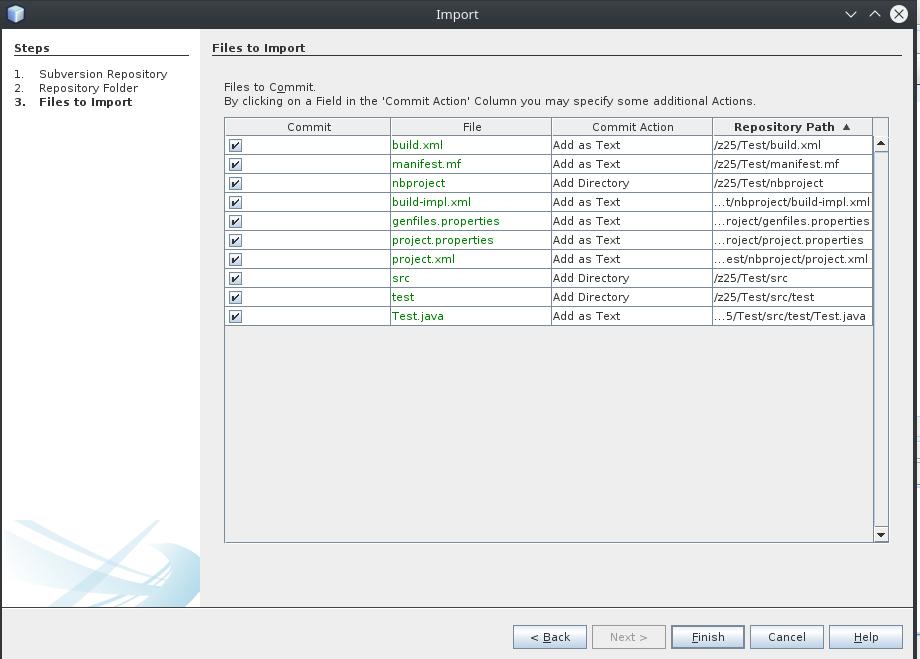Select manifest.mf file name cell
Viewport: 920px width, 659px height.
pos(471,164)
